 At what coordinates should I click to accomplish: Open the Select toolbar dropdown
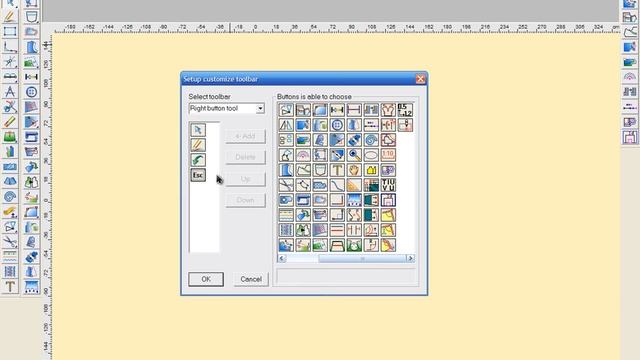coord(260,109)
